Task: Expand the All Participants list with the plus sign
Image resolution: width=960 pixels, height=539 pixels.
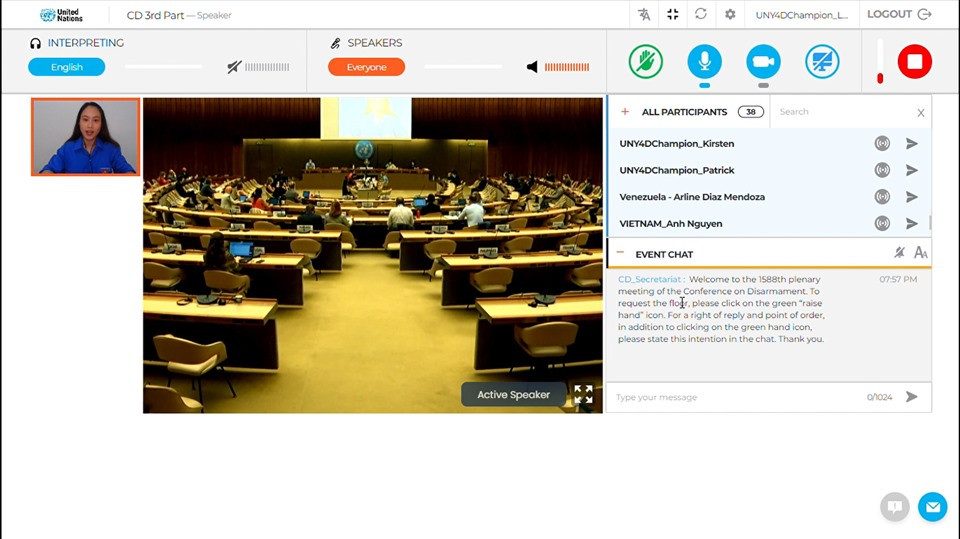Action: [x=625, y=112]
